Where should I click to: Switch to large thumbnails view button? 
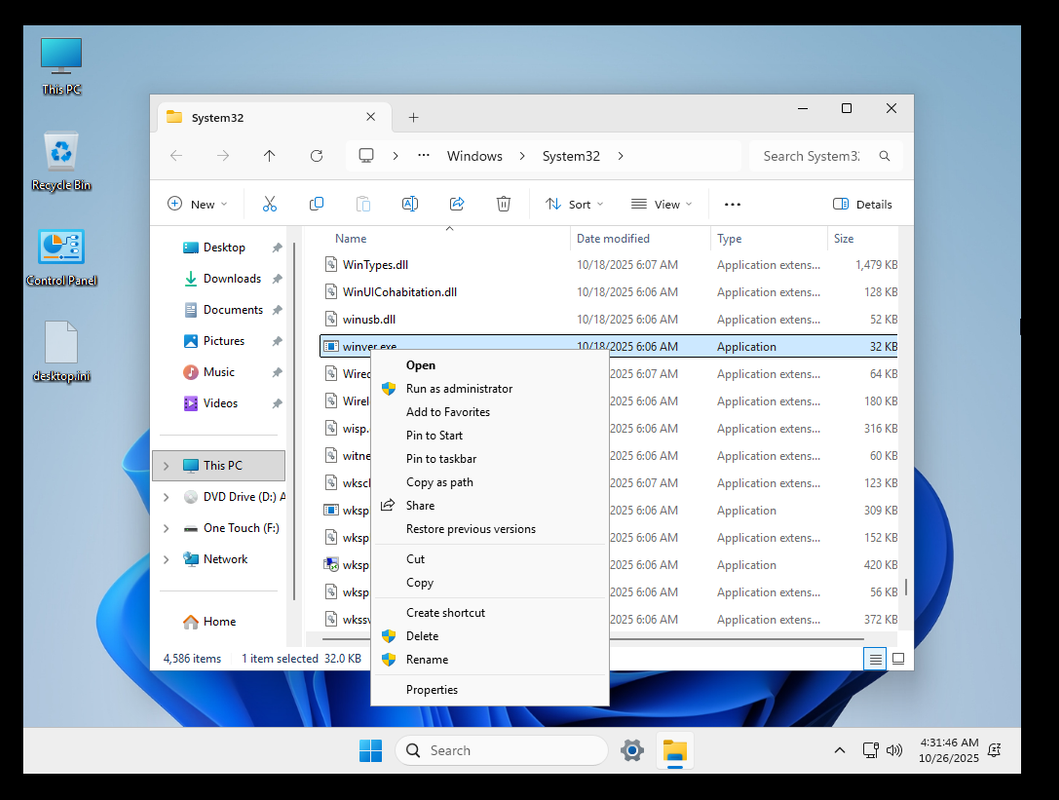pos(898,659)
